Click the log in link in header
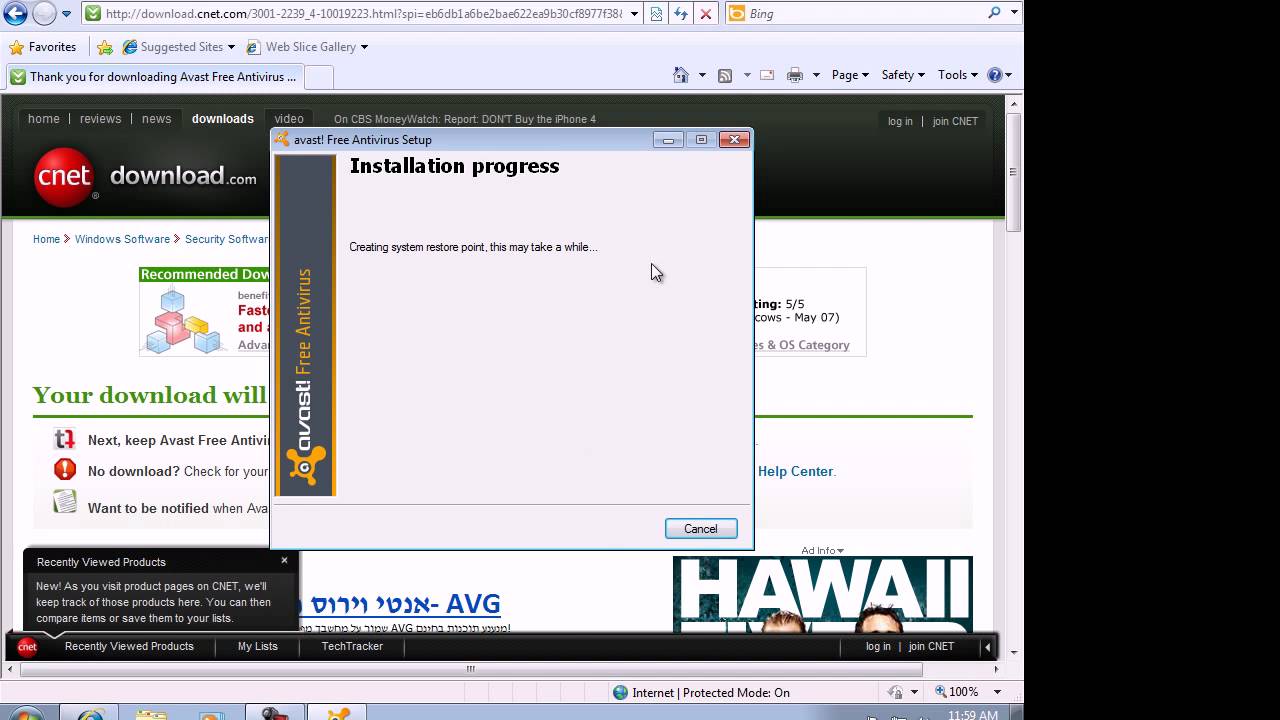The height and width of the screenshot is (720, 1280). (x=900, y=121)
